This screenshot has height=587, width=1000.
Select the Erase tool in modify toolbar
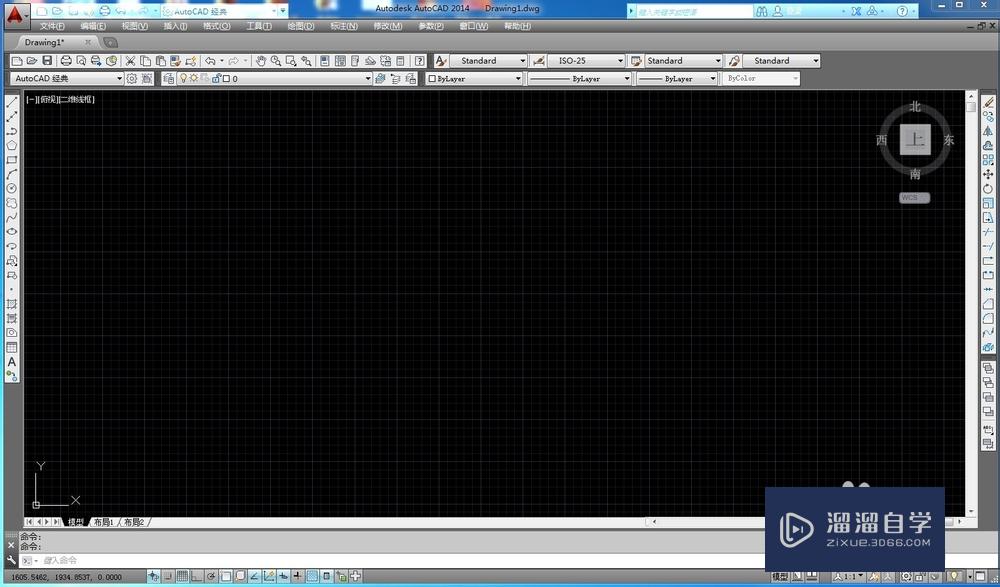click(988, 102)
